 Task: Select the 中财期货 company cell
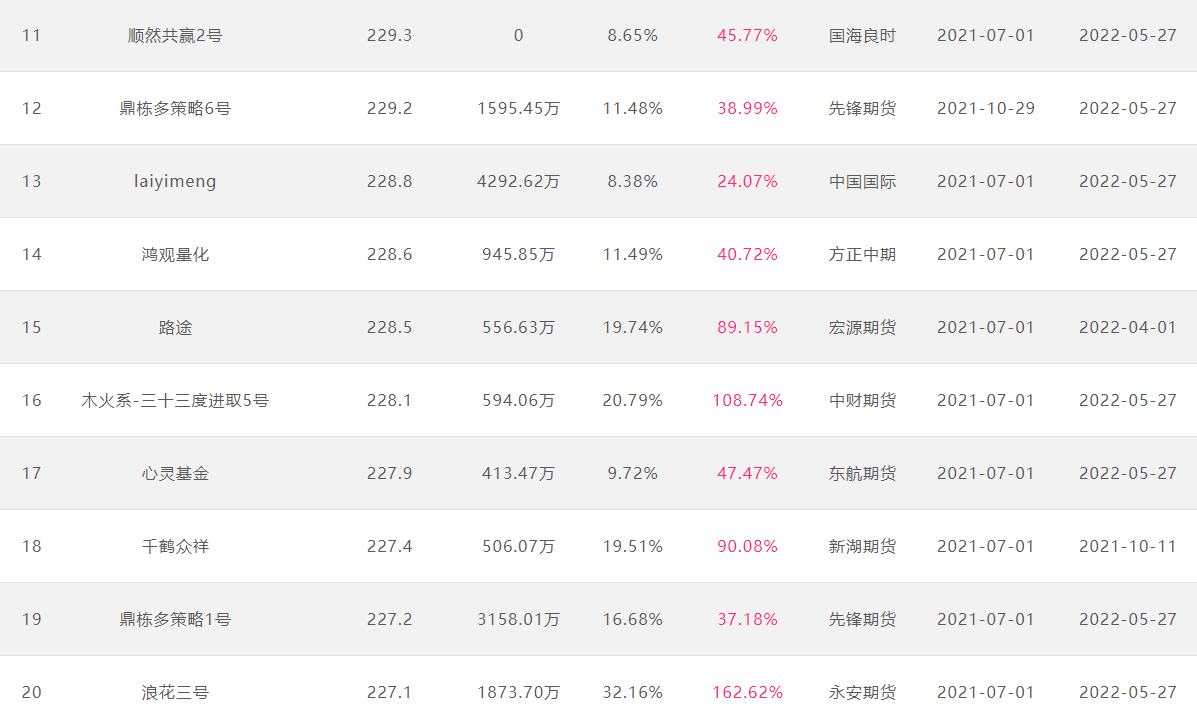(x=862, y=401)
